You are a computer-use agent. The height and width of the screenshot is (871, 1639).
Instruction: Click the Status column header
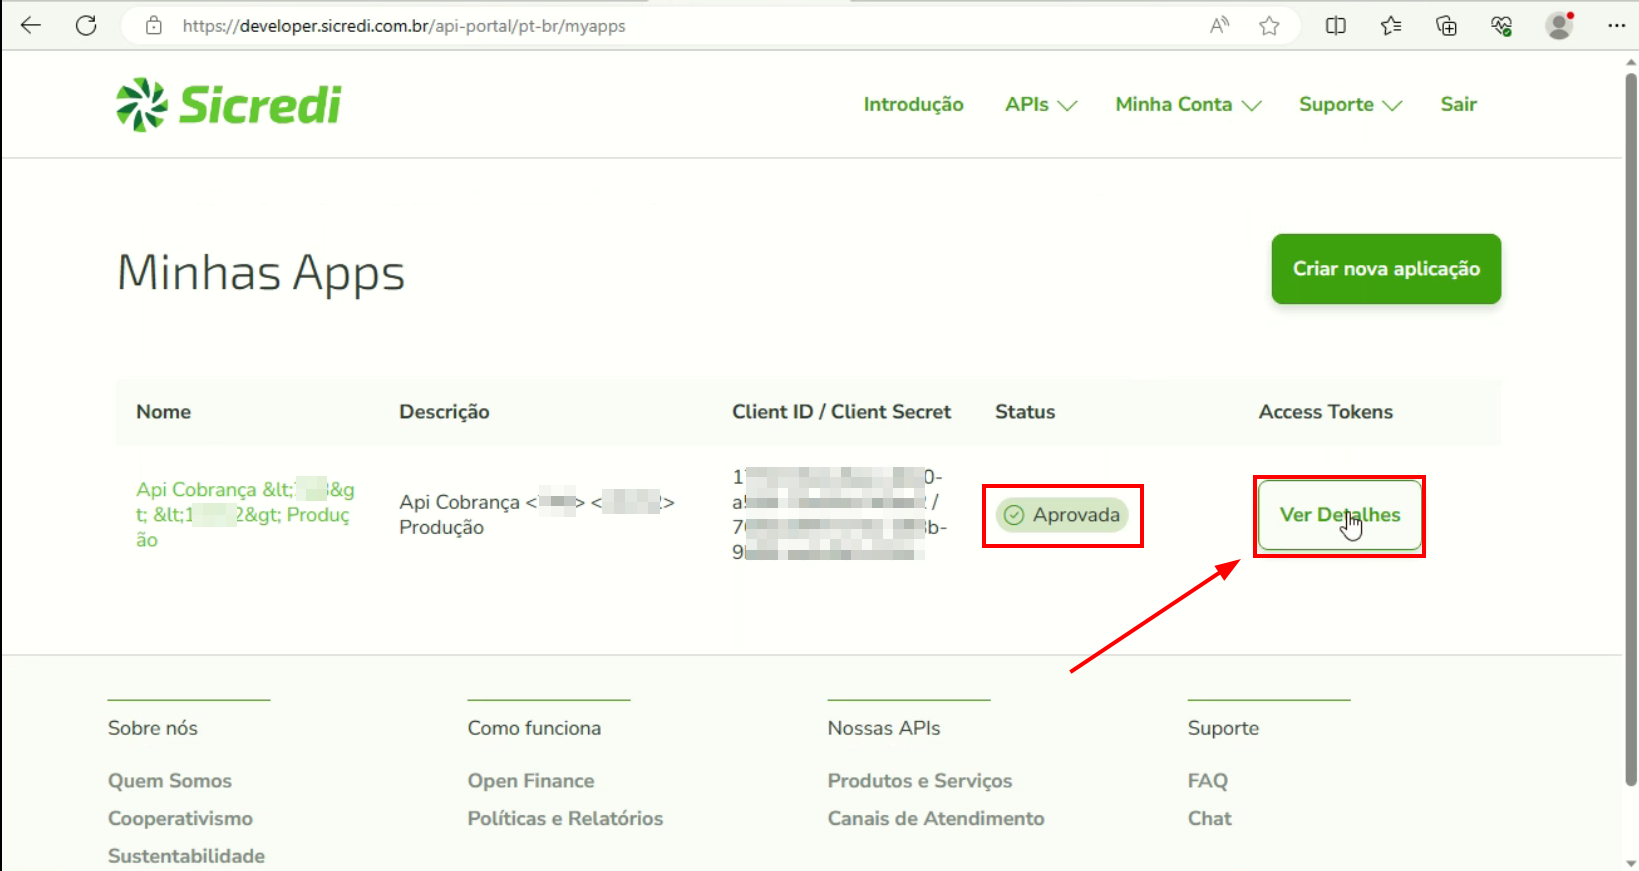(1025, 412)
